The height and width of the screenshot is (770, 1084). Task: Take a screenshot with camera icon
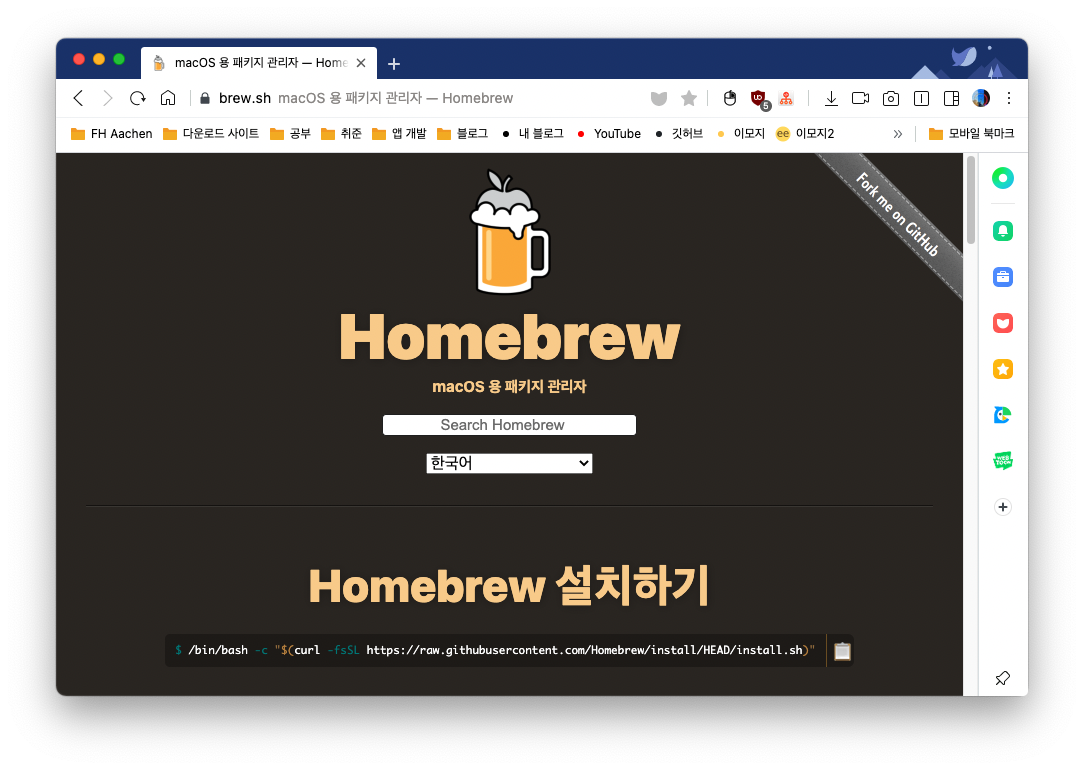tap(891, 99)
